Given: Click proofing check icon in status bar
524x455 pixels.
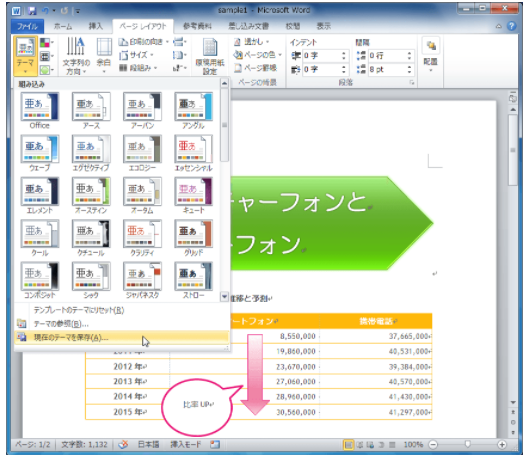Looking at the screenshot, I should tap(123, 445).
